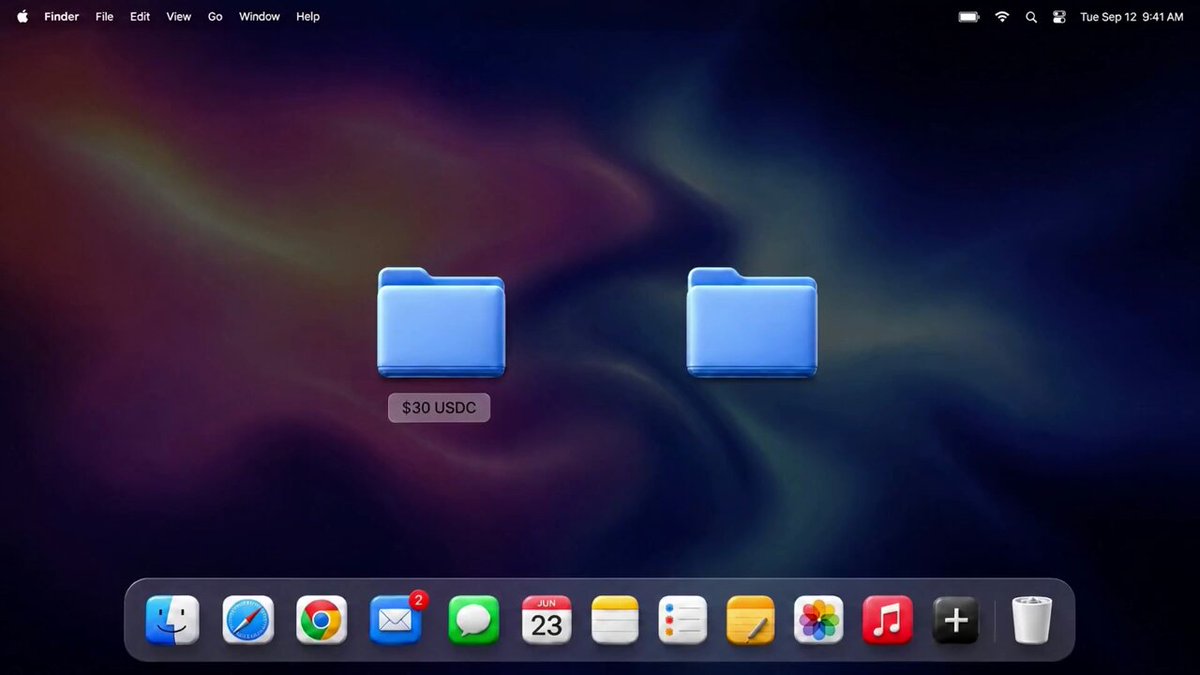Open the Wi-Fi status menu

(x=1002, y=17)
